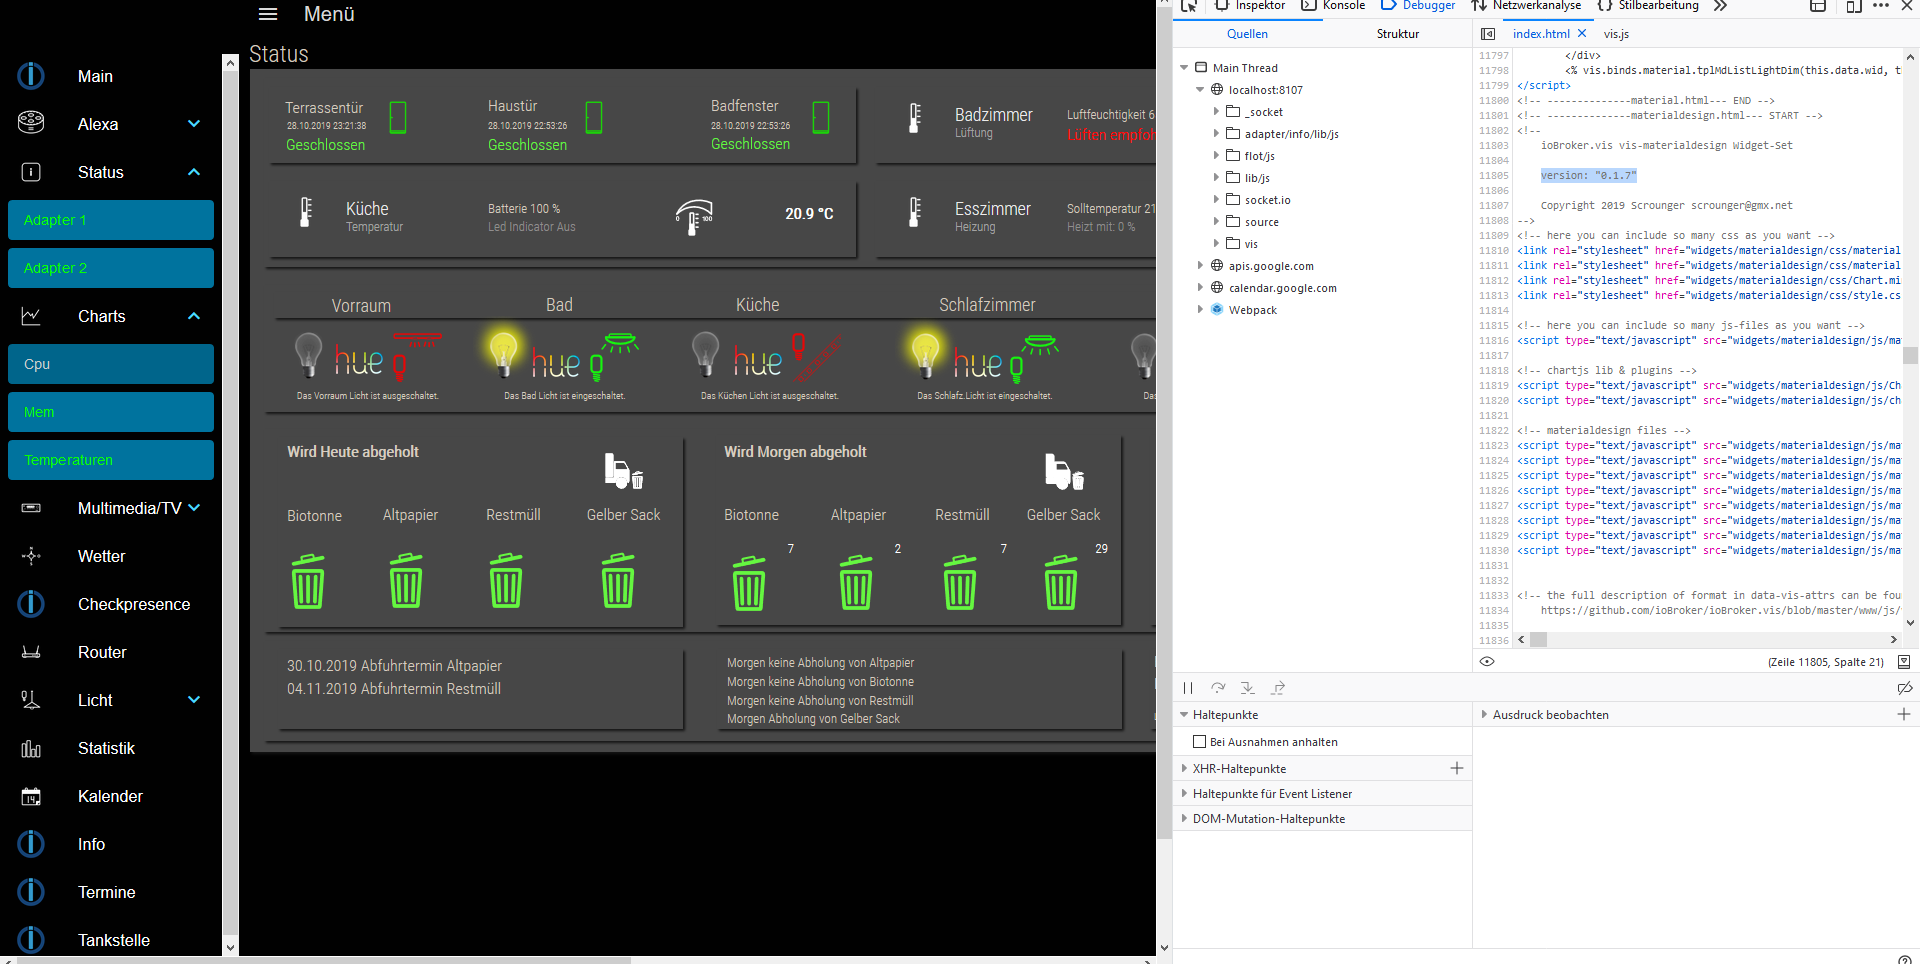Viewport: 1920px width, 964px height.
Task: Click the code editor horizontal scrollbar
Action: 1707,639
